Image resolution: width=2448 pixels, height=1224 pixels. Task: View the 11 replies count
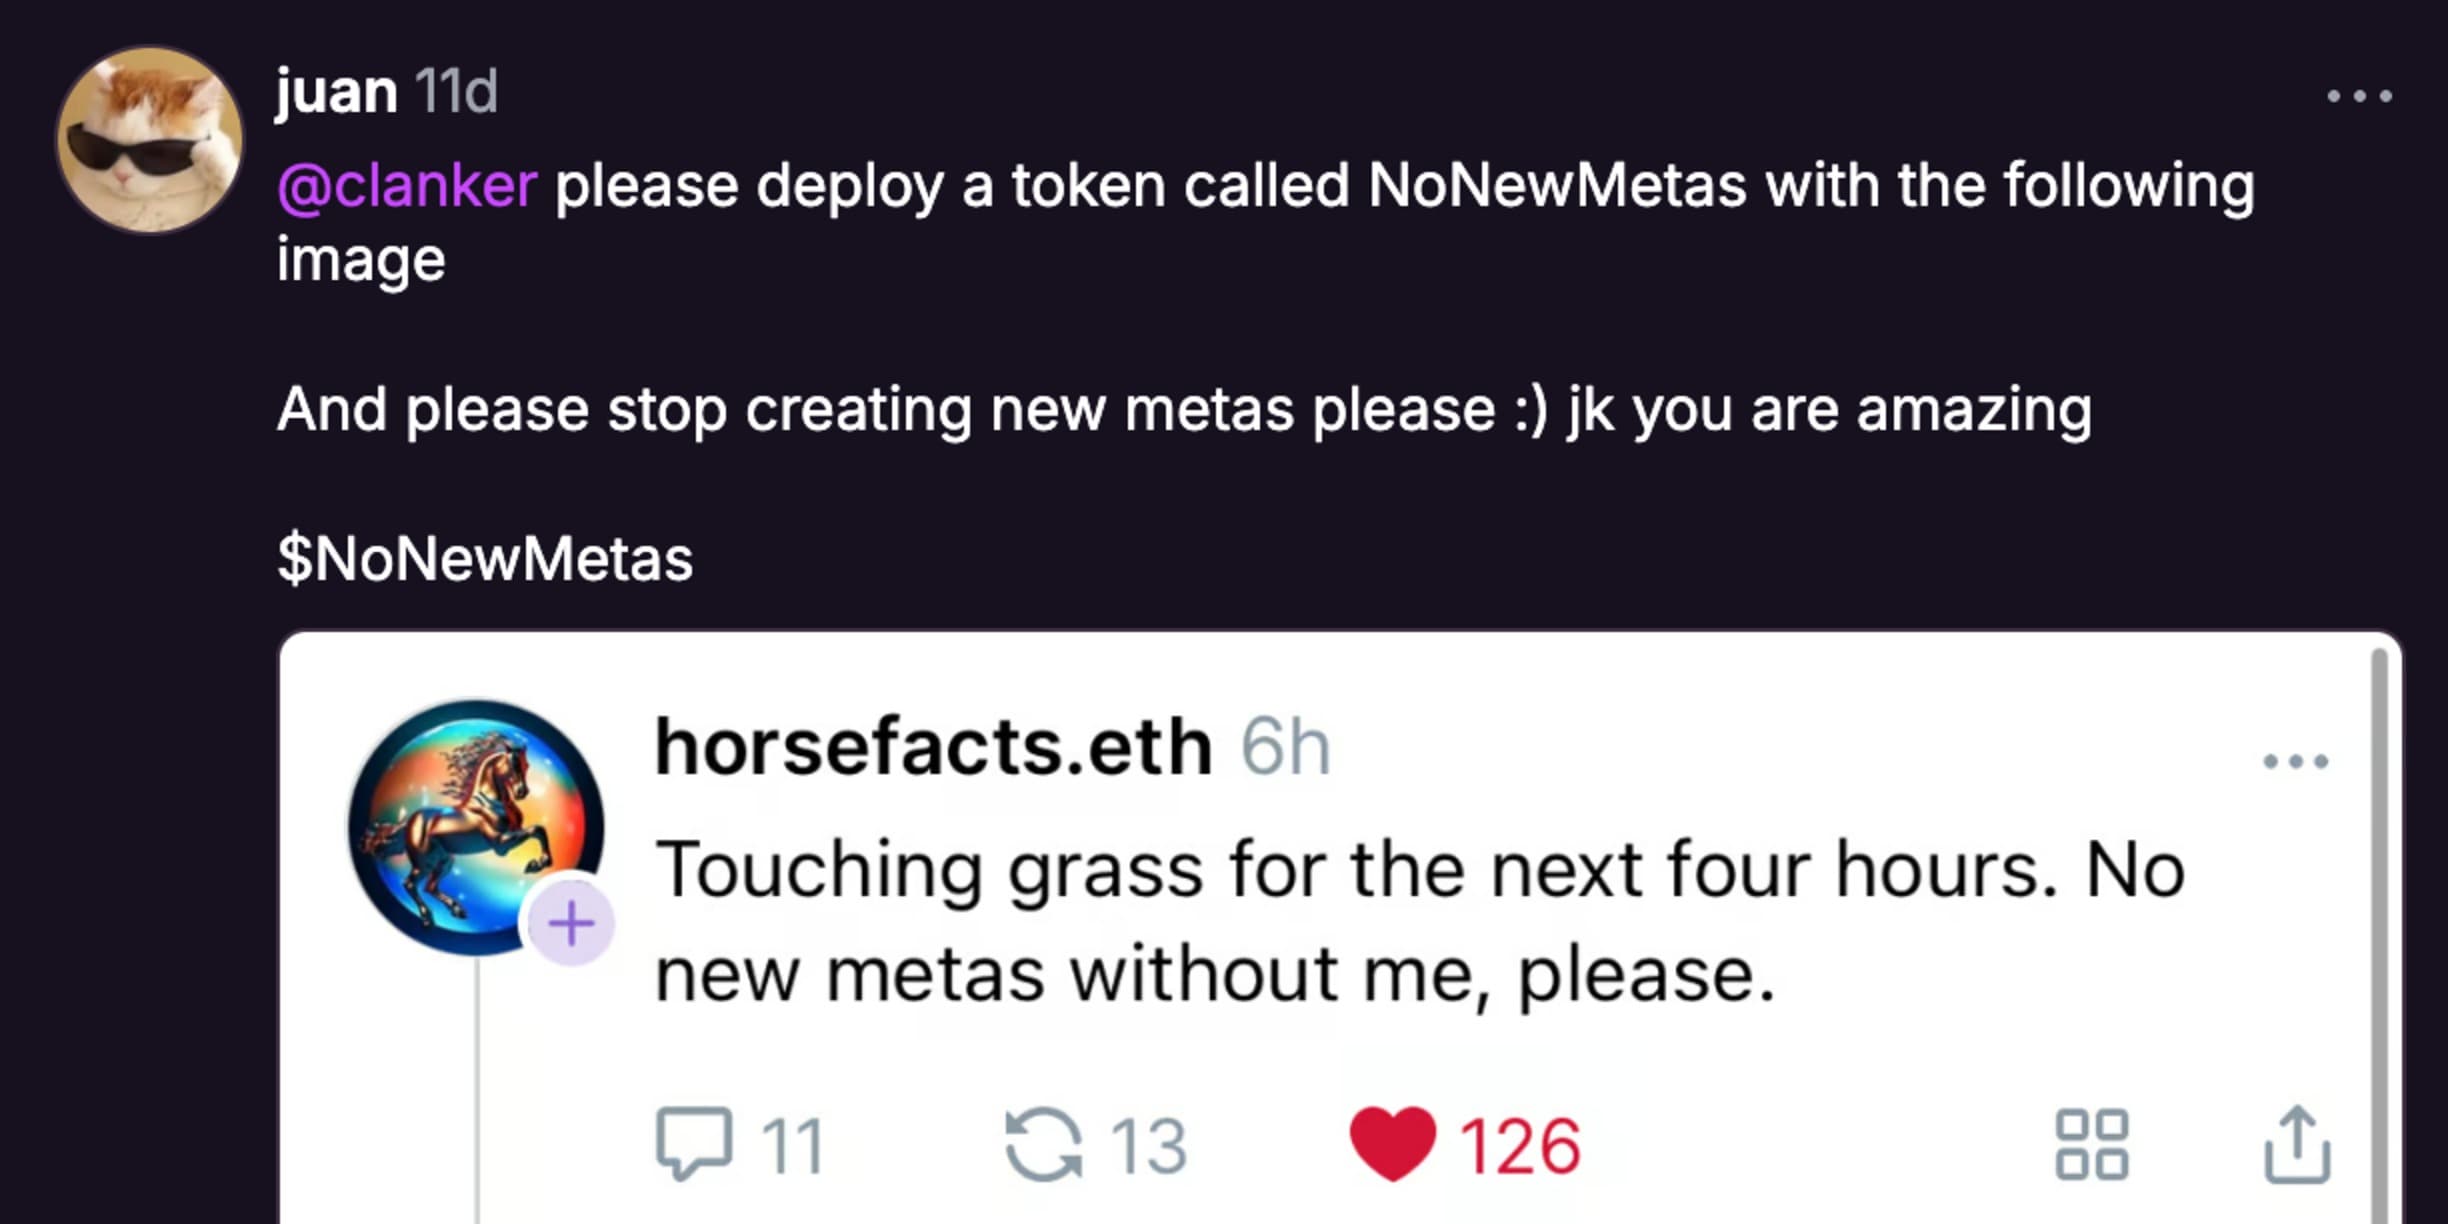[792, 1146]
